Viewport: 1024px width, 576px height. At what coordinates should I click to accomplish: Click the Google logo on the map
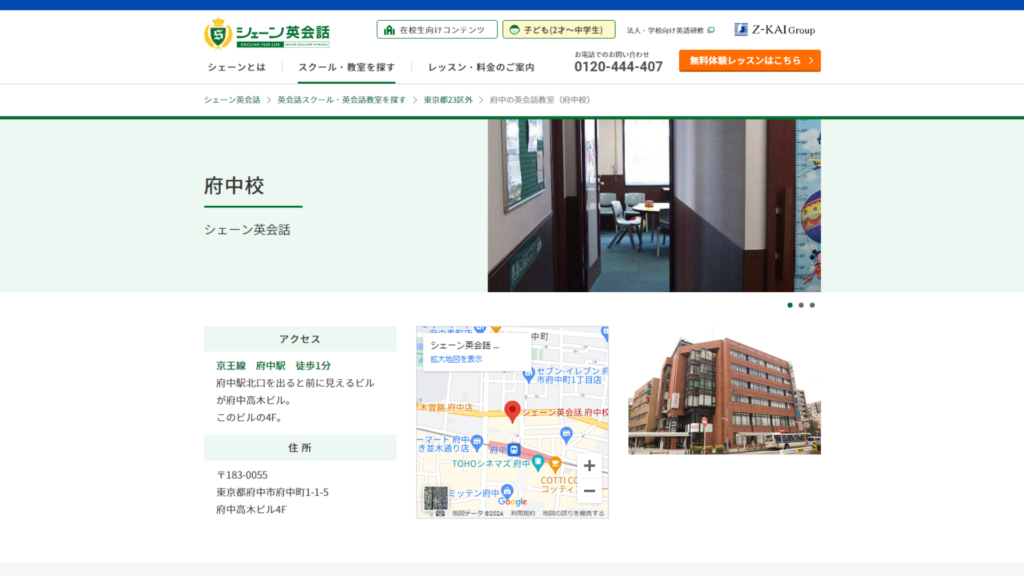(513, 502)
